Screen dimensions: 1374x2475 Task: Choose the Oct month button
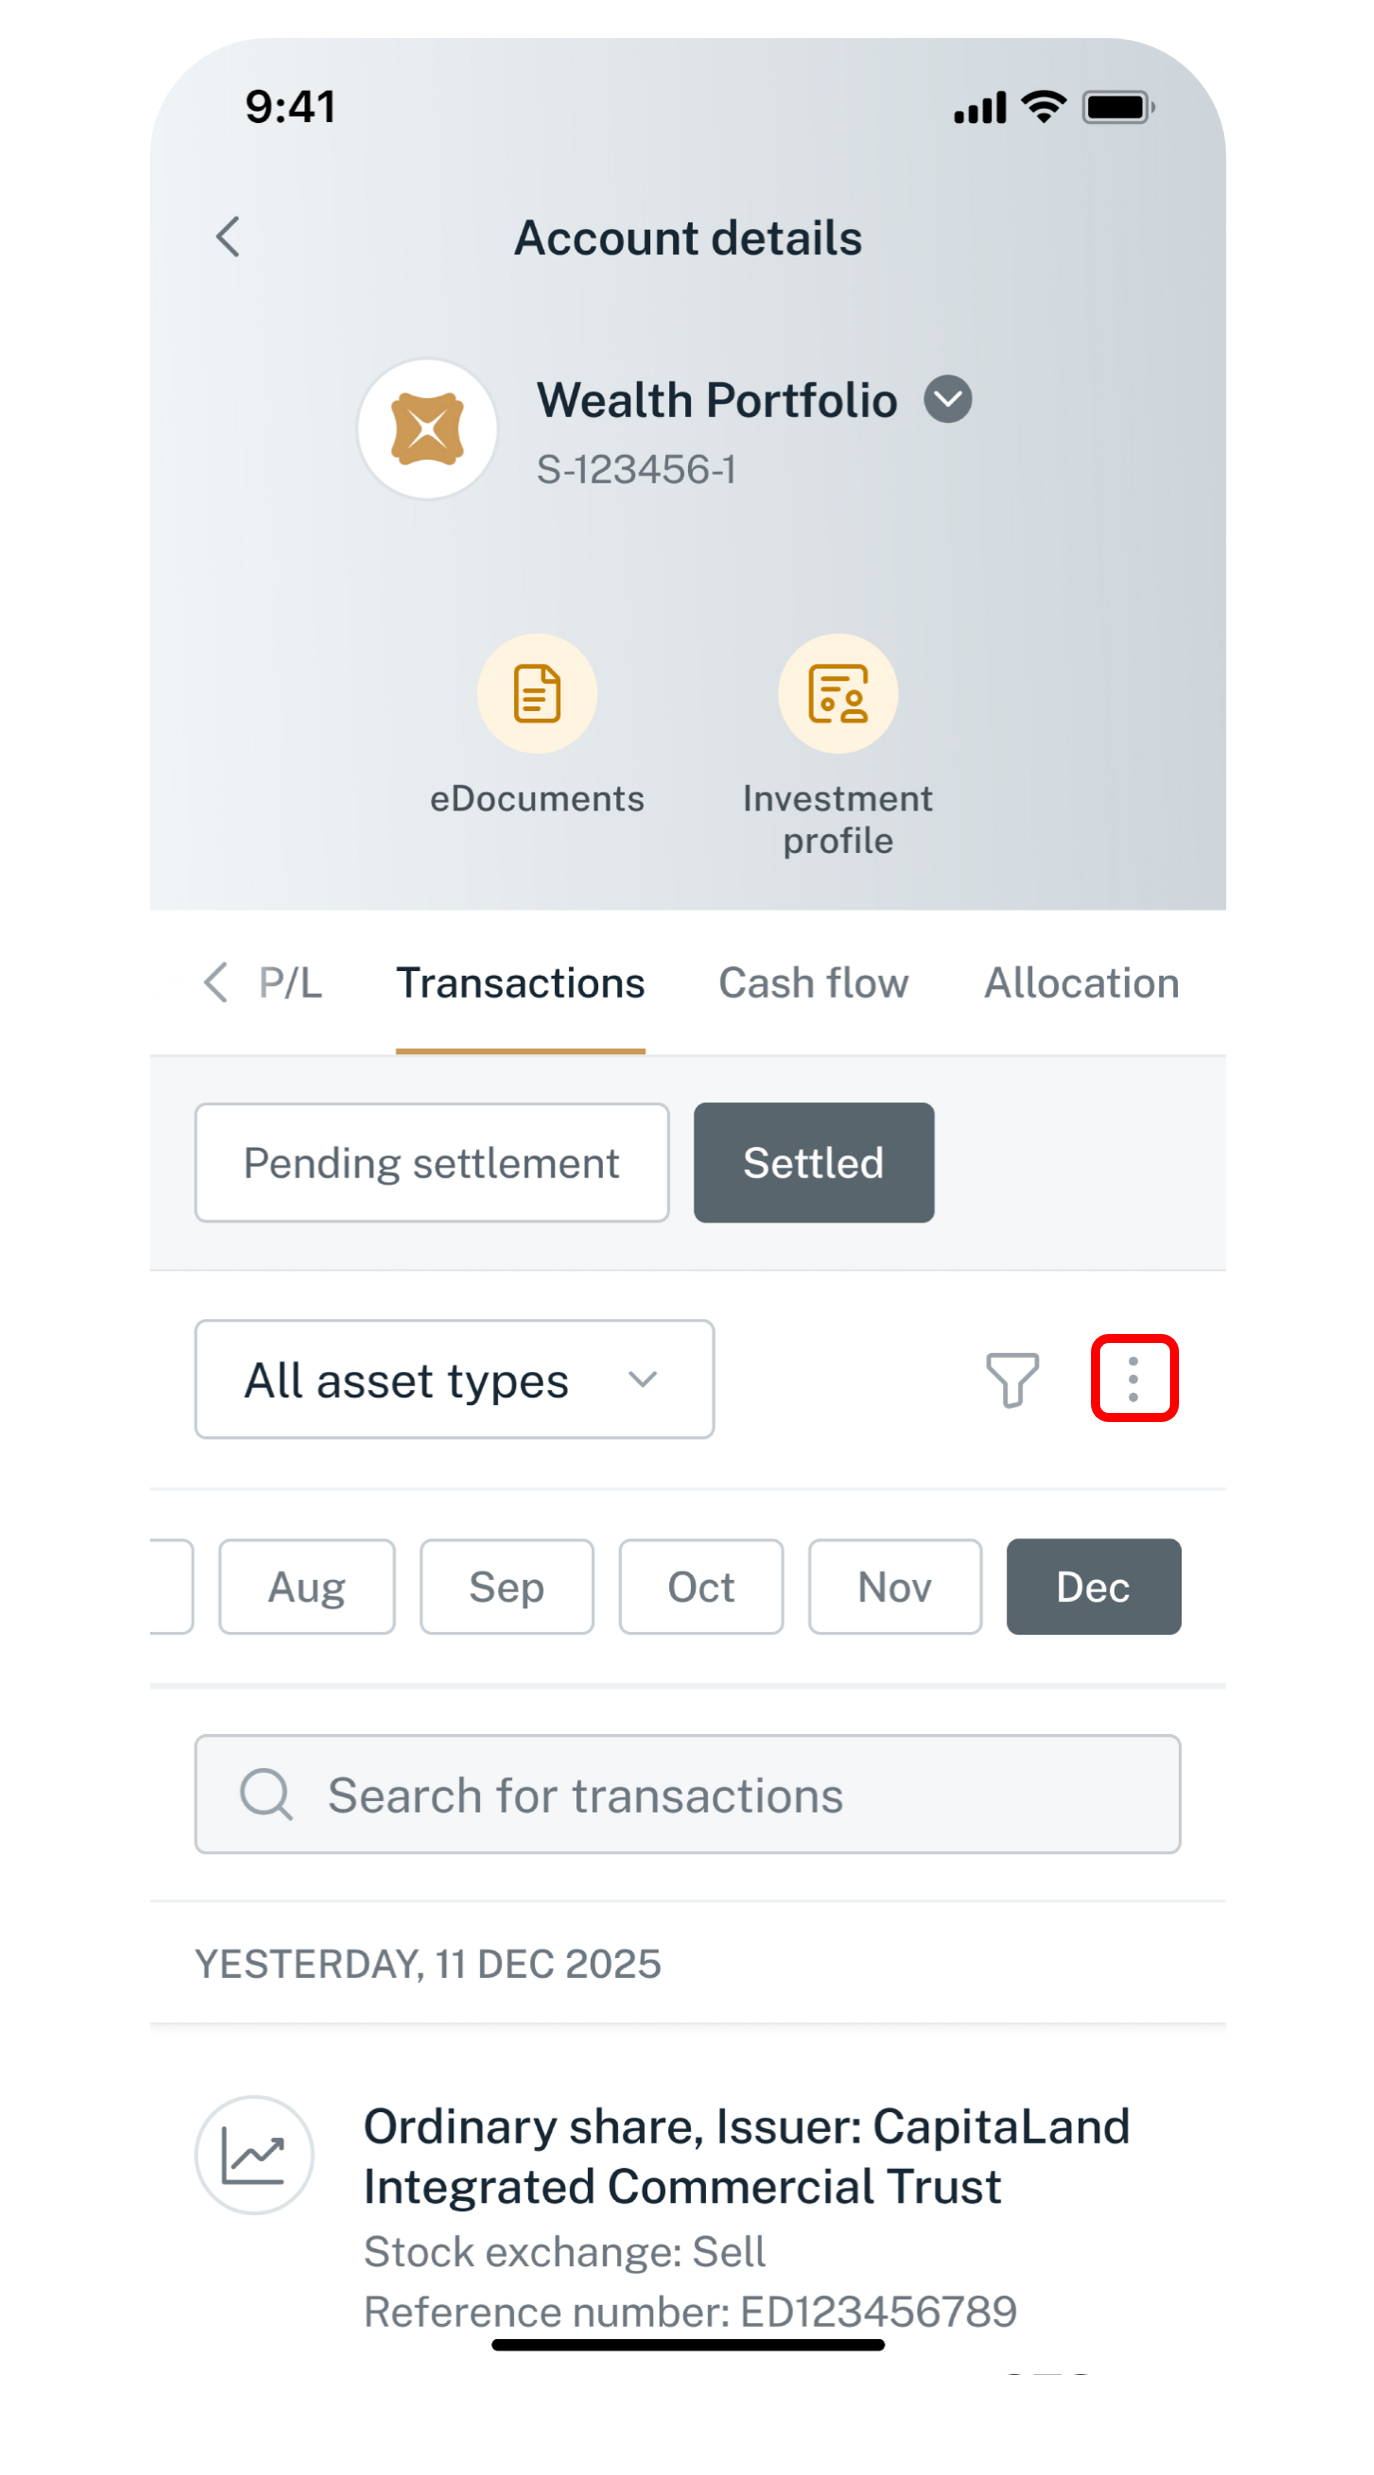point(701,1587)
